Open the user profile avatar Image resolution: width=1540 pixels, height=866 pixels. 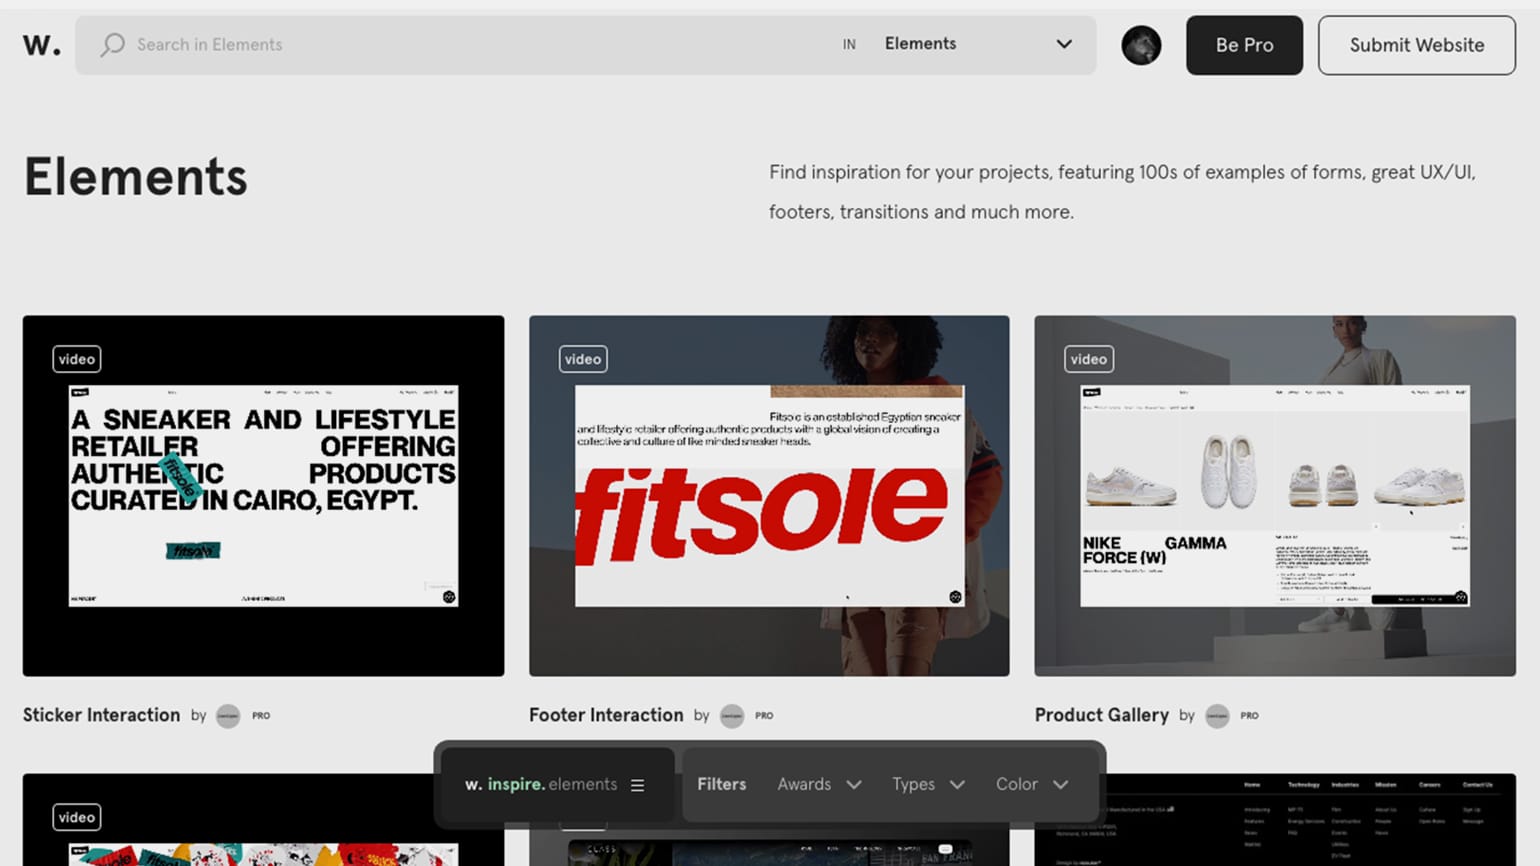pos(1141,45)
